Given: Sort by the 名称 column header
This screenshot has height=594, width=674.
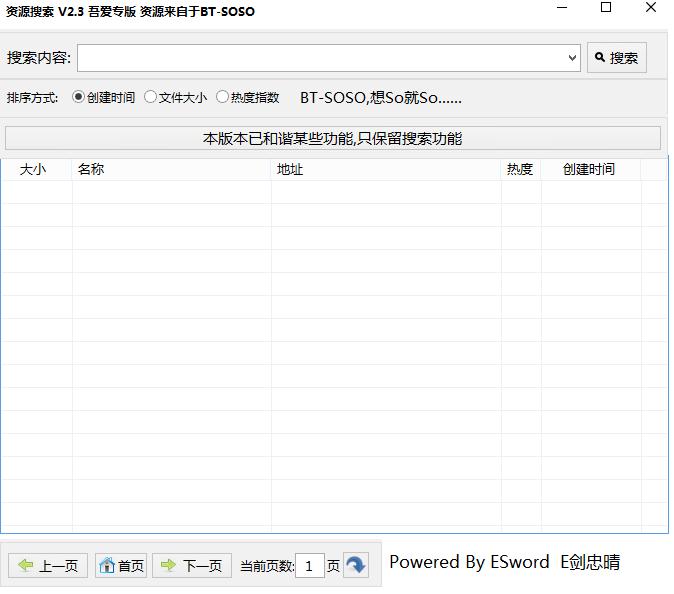Looking at the screenshot, I should click(x=171, y=169).
